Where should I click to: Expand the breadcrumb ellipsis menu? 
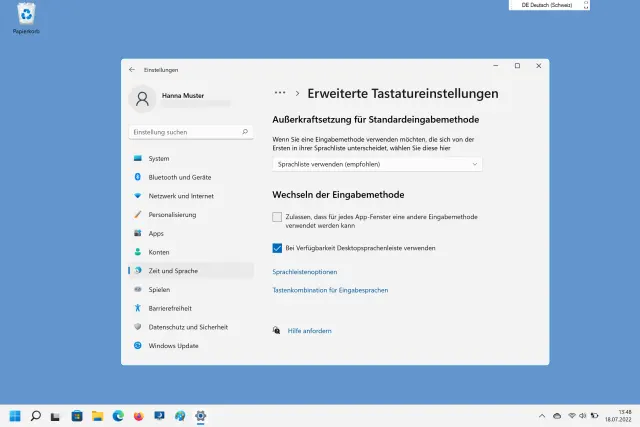(280, 93)
